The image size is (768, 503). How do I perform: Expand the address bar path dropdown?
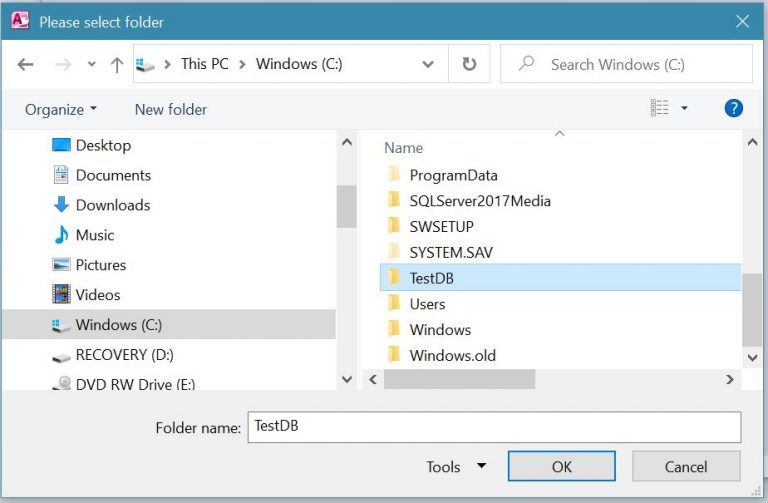click(x=428, y=64)
